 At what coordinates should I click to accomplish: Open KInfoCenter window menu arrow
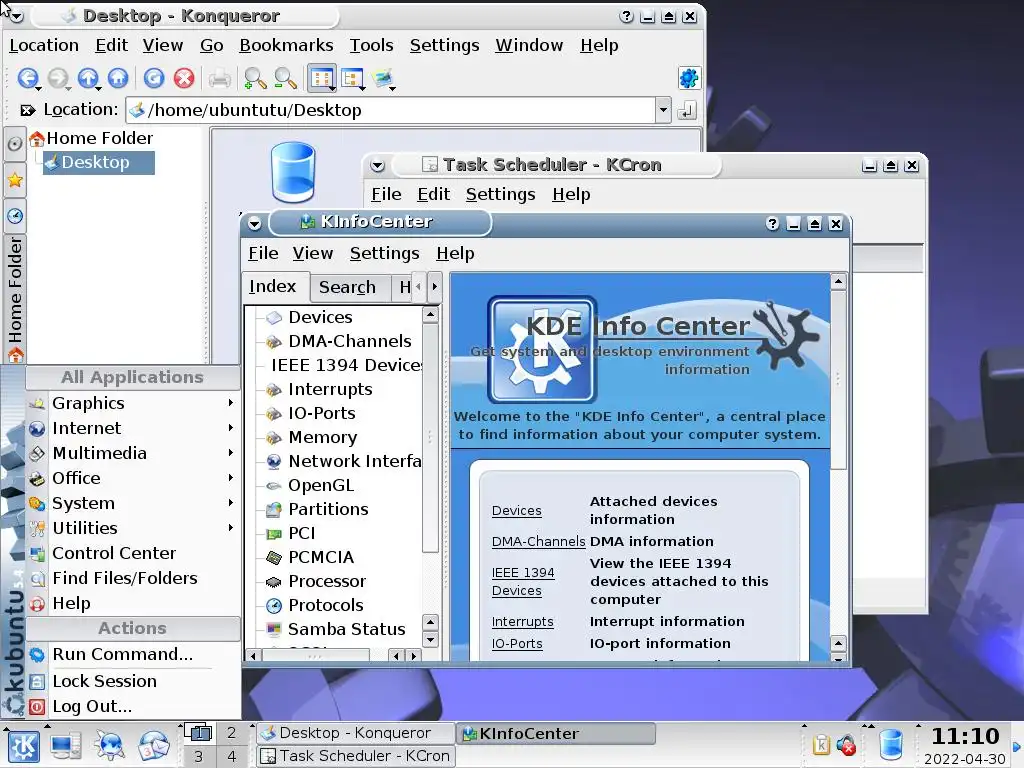pyautogui.click(x=255, y=224)
